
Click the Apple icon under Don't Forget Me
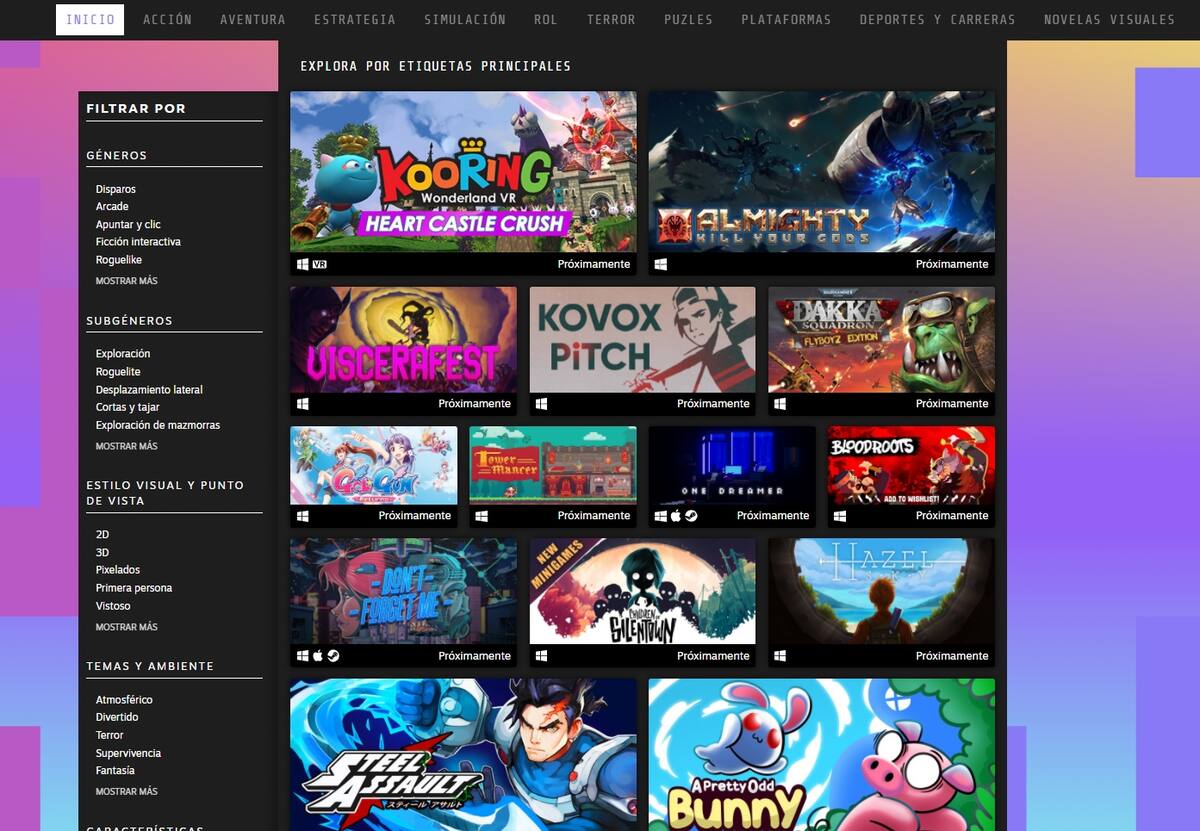(x=318, y=656)
